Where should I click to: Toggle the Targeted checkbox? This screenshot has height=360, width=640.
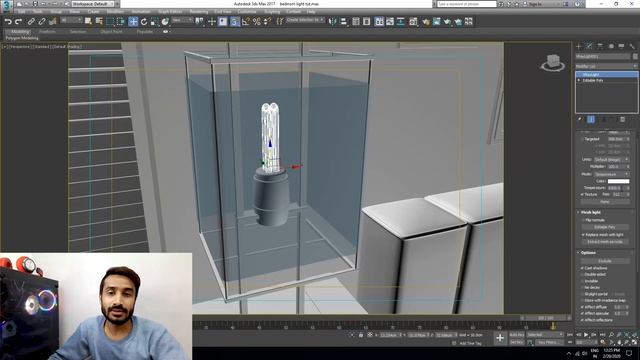tap(583, 139)
